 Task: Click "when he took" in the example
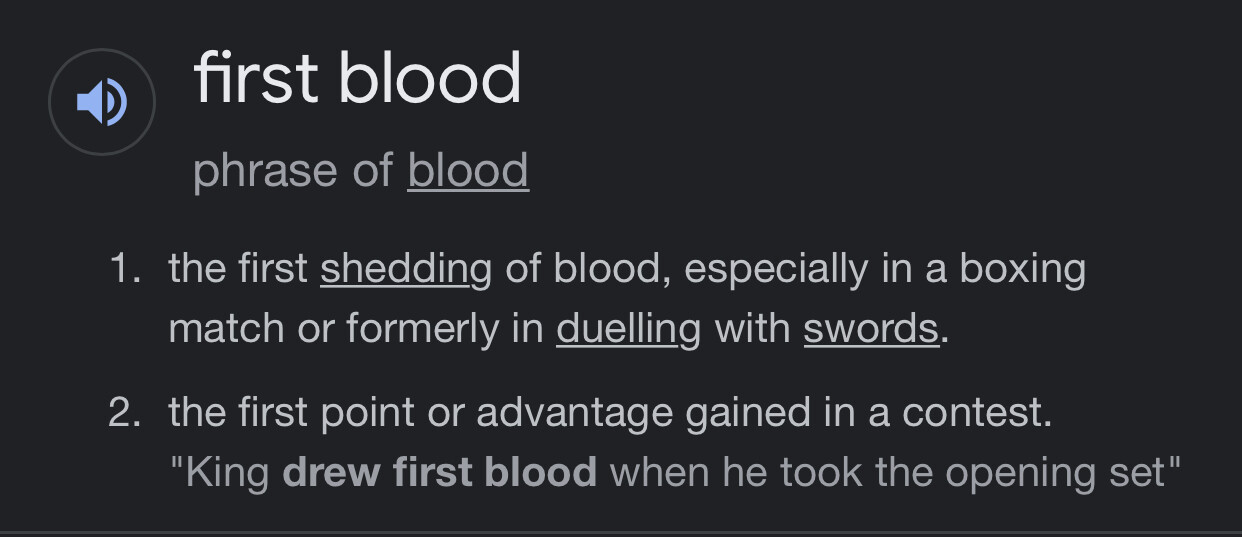(x=722, y=471)
